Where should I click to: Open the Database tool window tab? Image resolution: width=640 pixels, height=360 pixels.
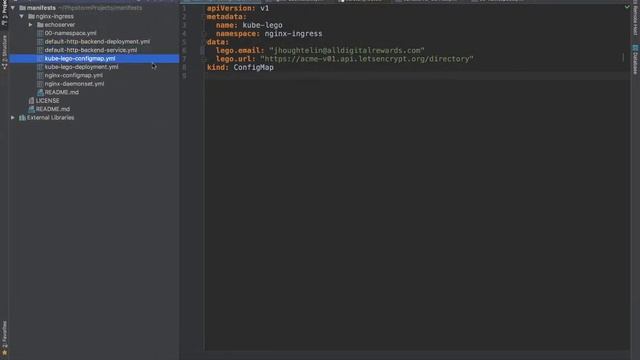coord(635,60)
